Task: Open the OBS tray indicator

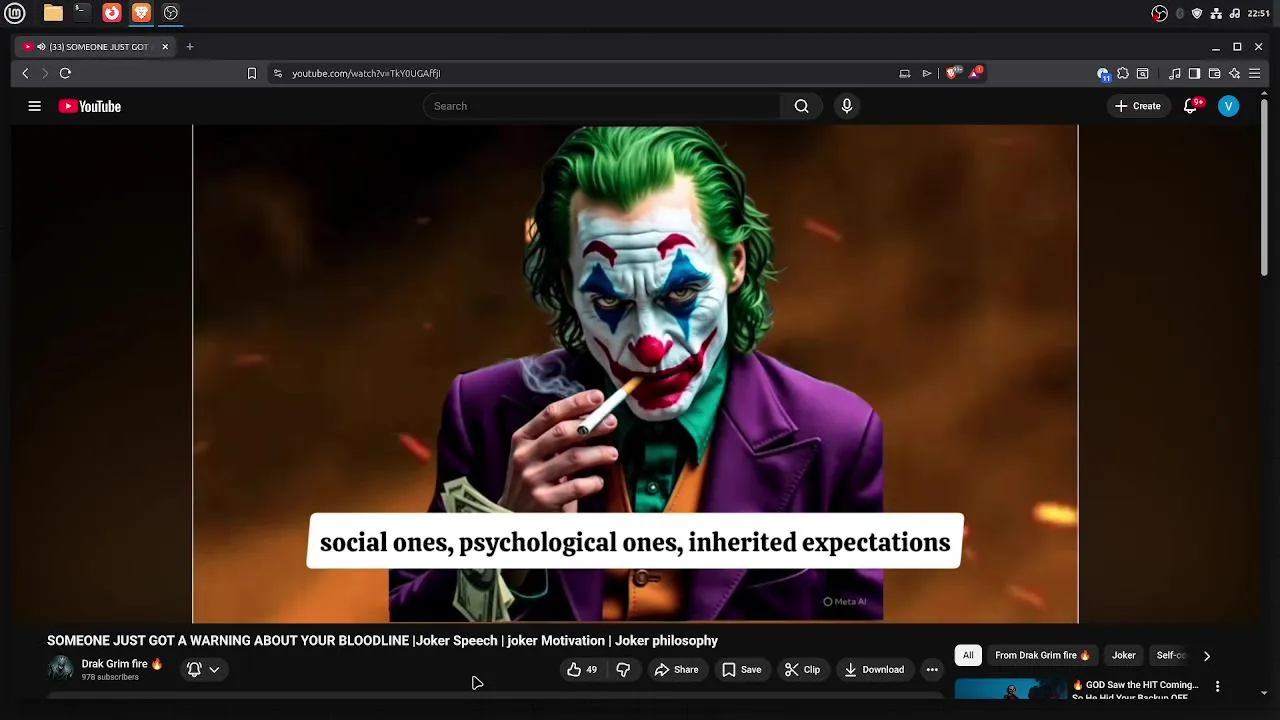Action: pyautogui.click(x=1160, y=13)
